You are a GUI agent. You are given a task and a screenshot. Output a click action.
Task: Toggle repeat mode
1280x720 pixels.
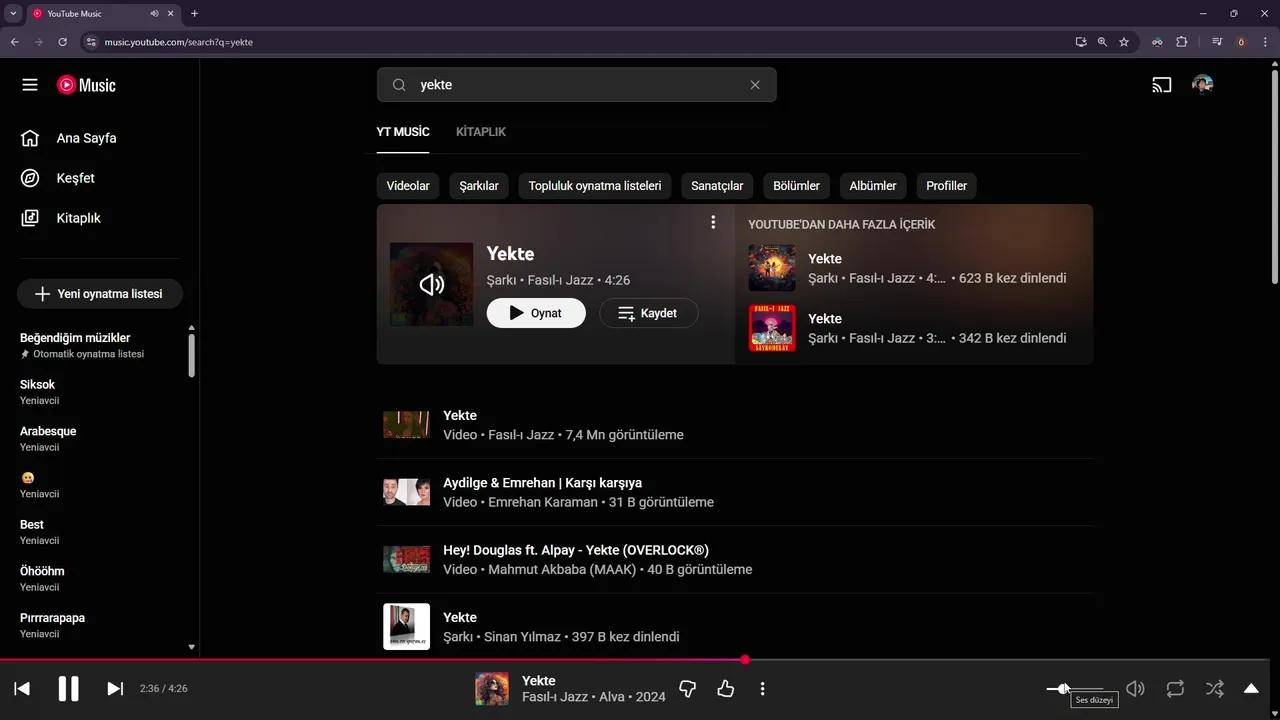point(1175,688)
